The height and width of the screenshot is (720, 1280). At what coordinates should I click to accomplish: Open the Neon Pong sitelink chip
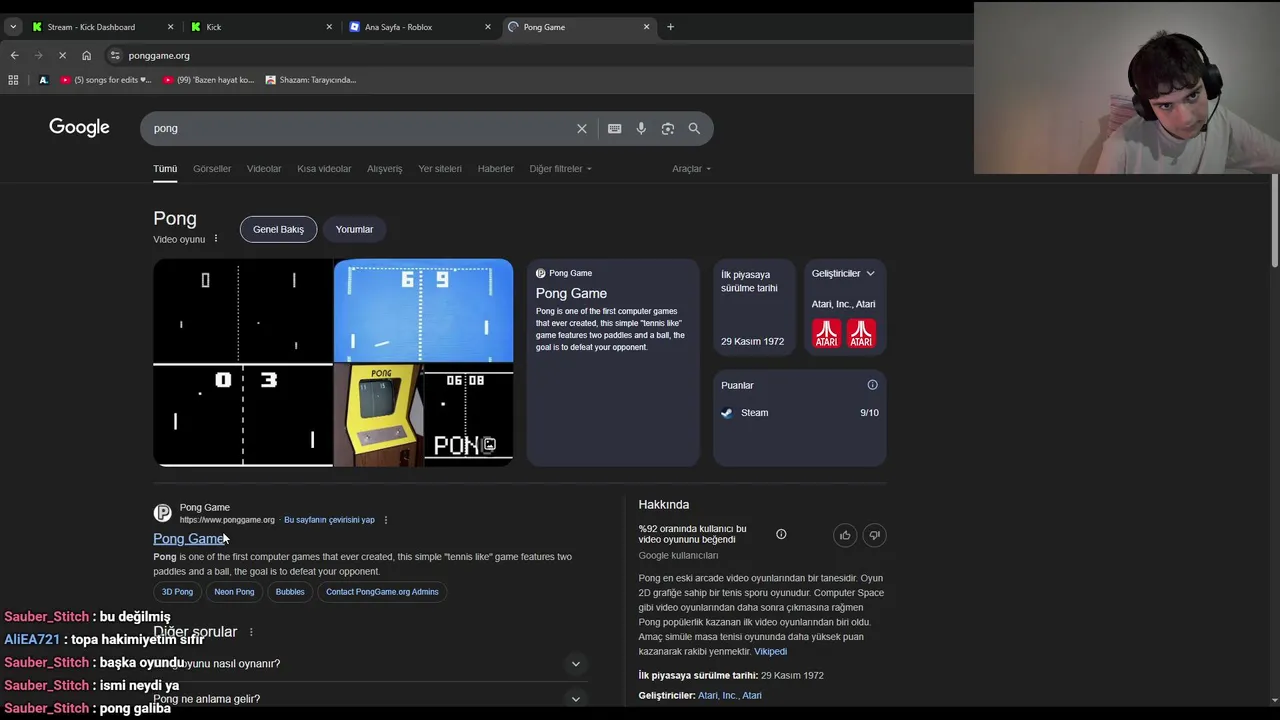tap(234, 592)
